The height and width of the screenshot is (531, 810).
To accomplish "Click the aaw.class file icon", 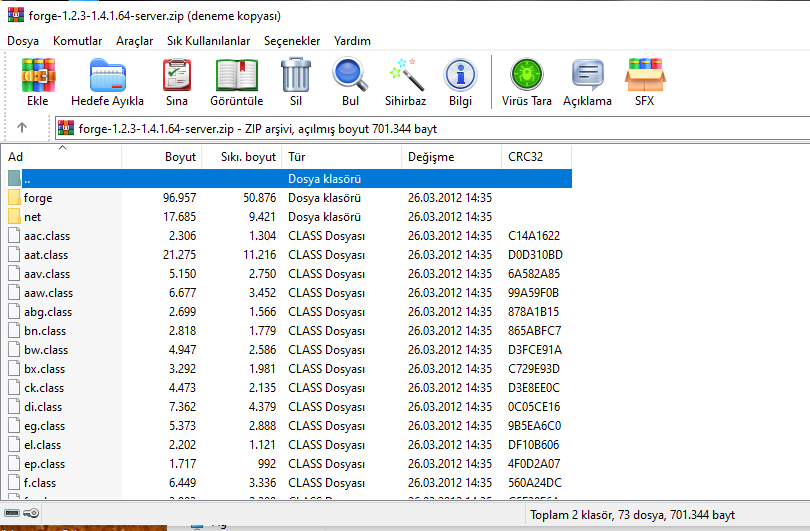I will coord(14,292).
